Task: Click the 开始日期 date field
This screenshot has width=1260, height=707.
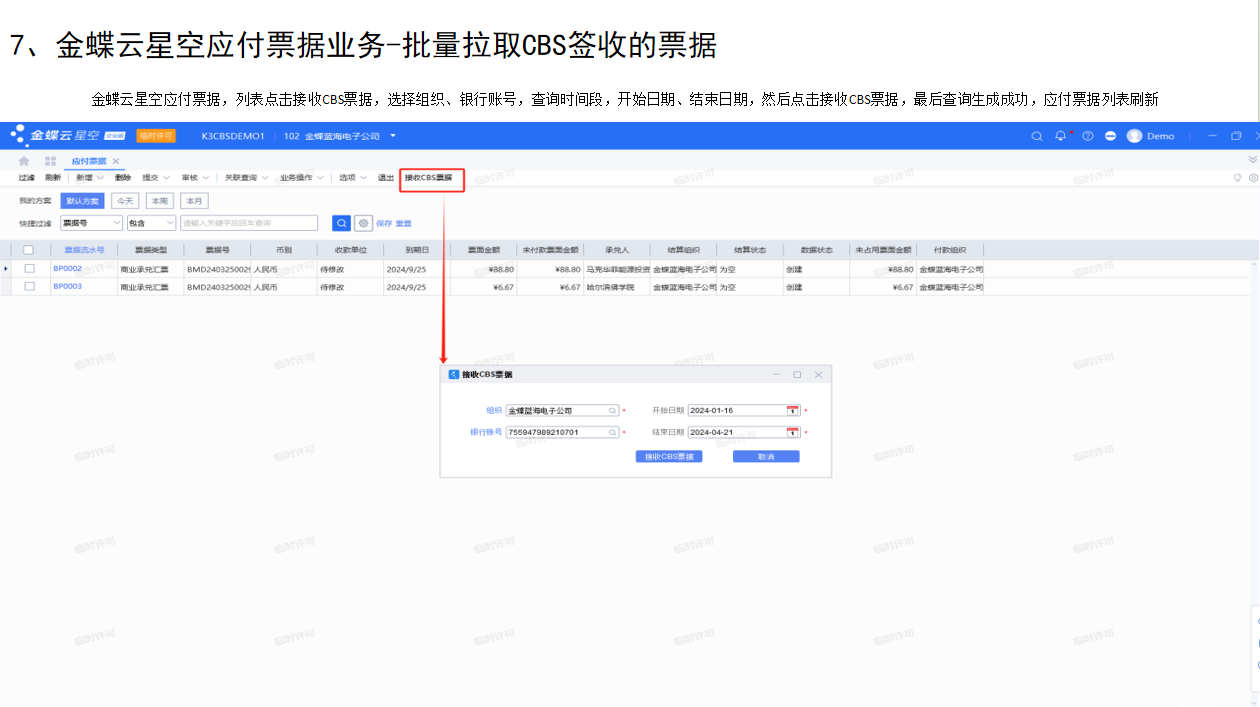Action: point(744,410)
